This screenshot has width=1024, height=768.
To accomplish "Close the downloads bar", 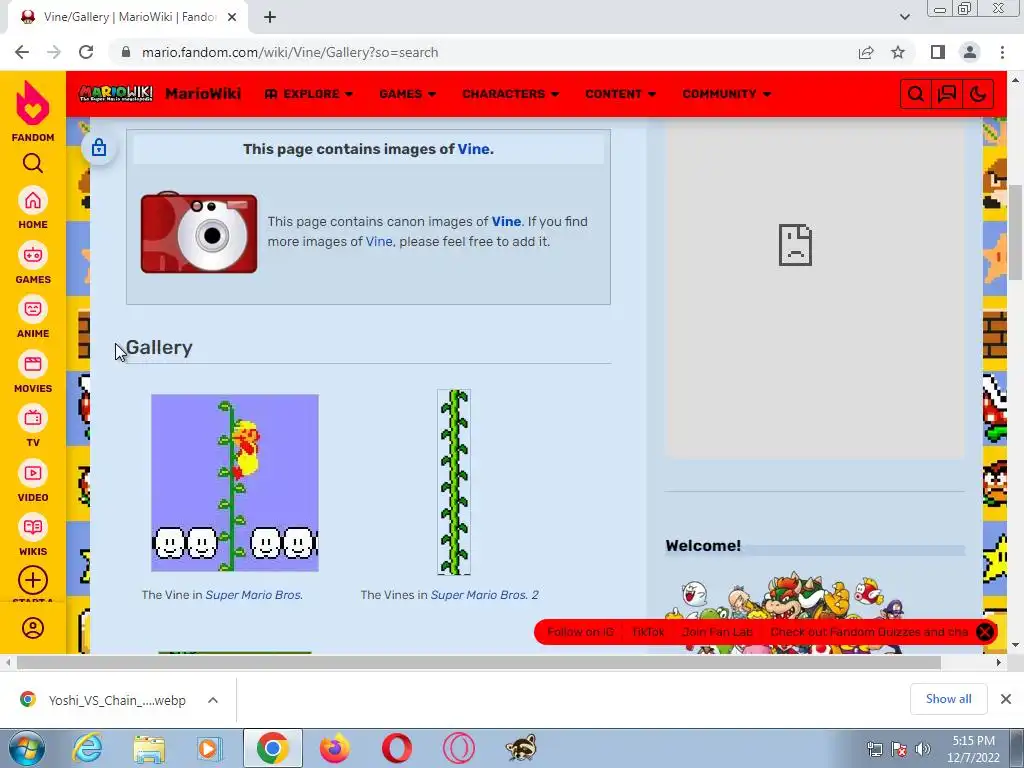I will tap(1006, 699).
